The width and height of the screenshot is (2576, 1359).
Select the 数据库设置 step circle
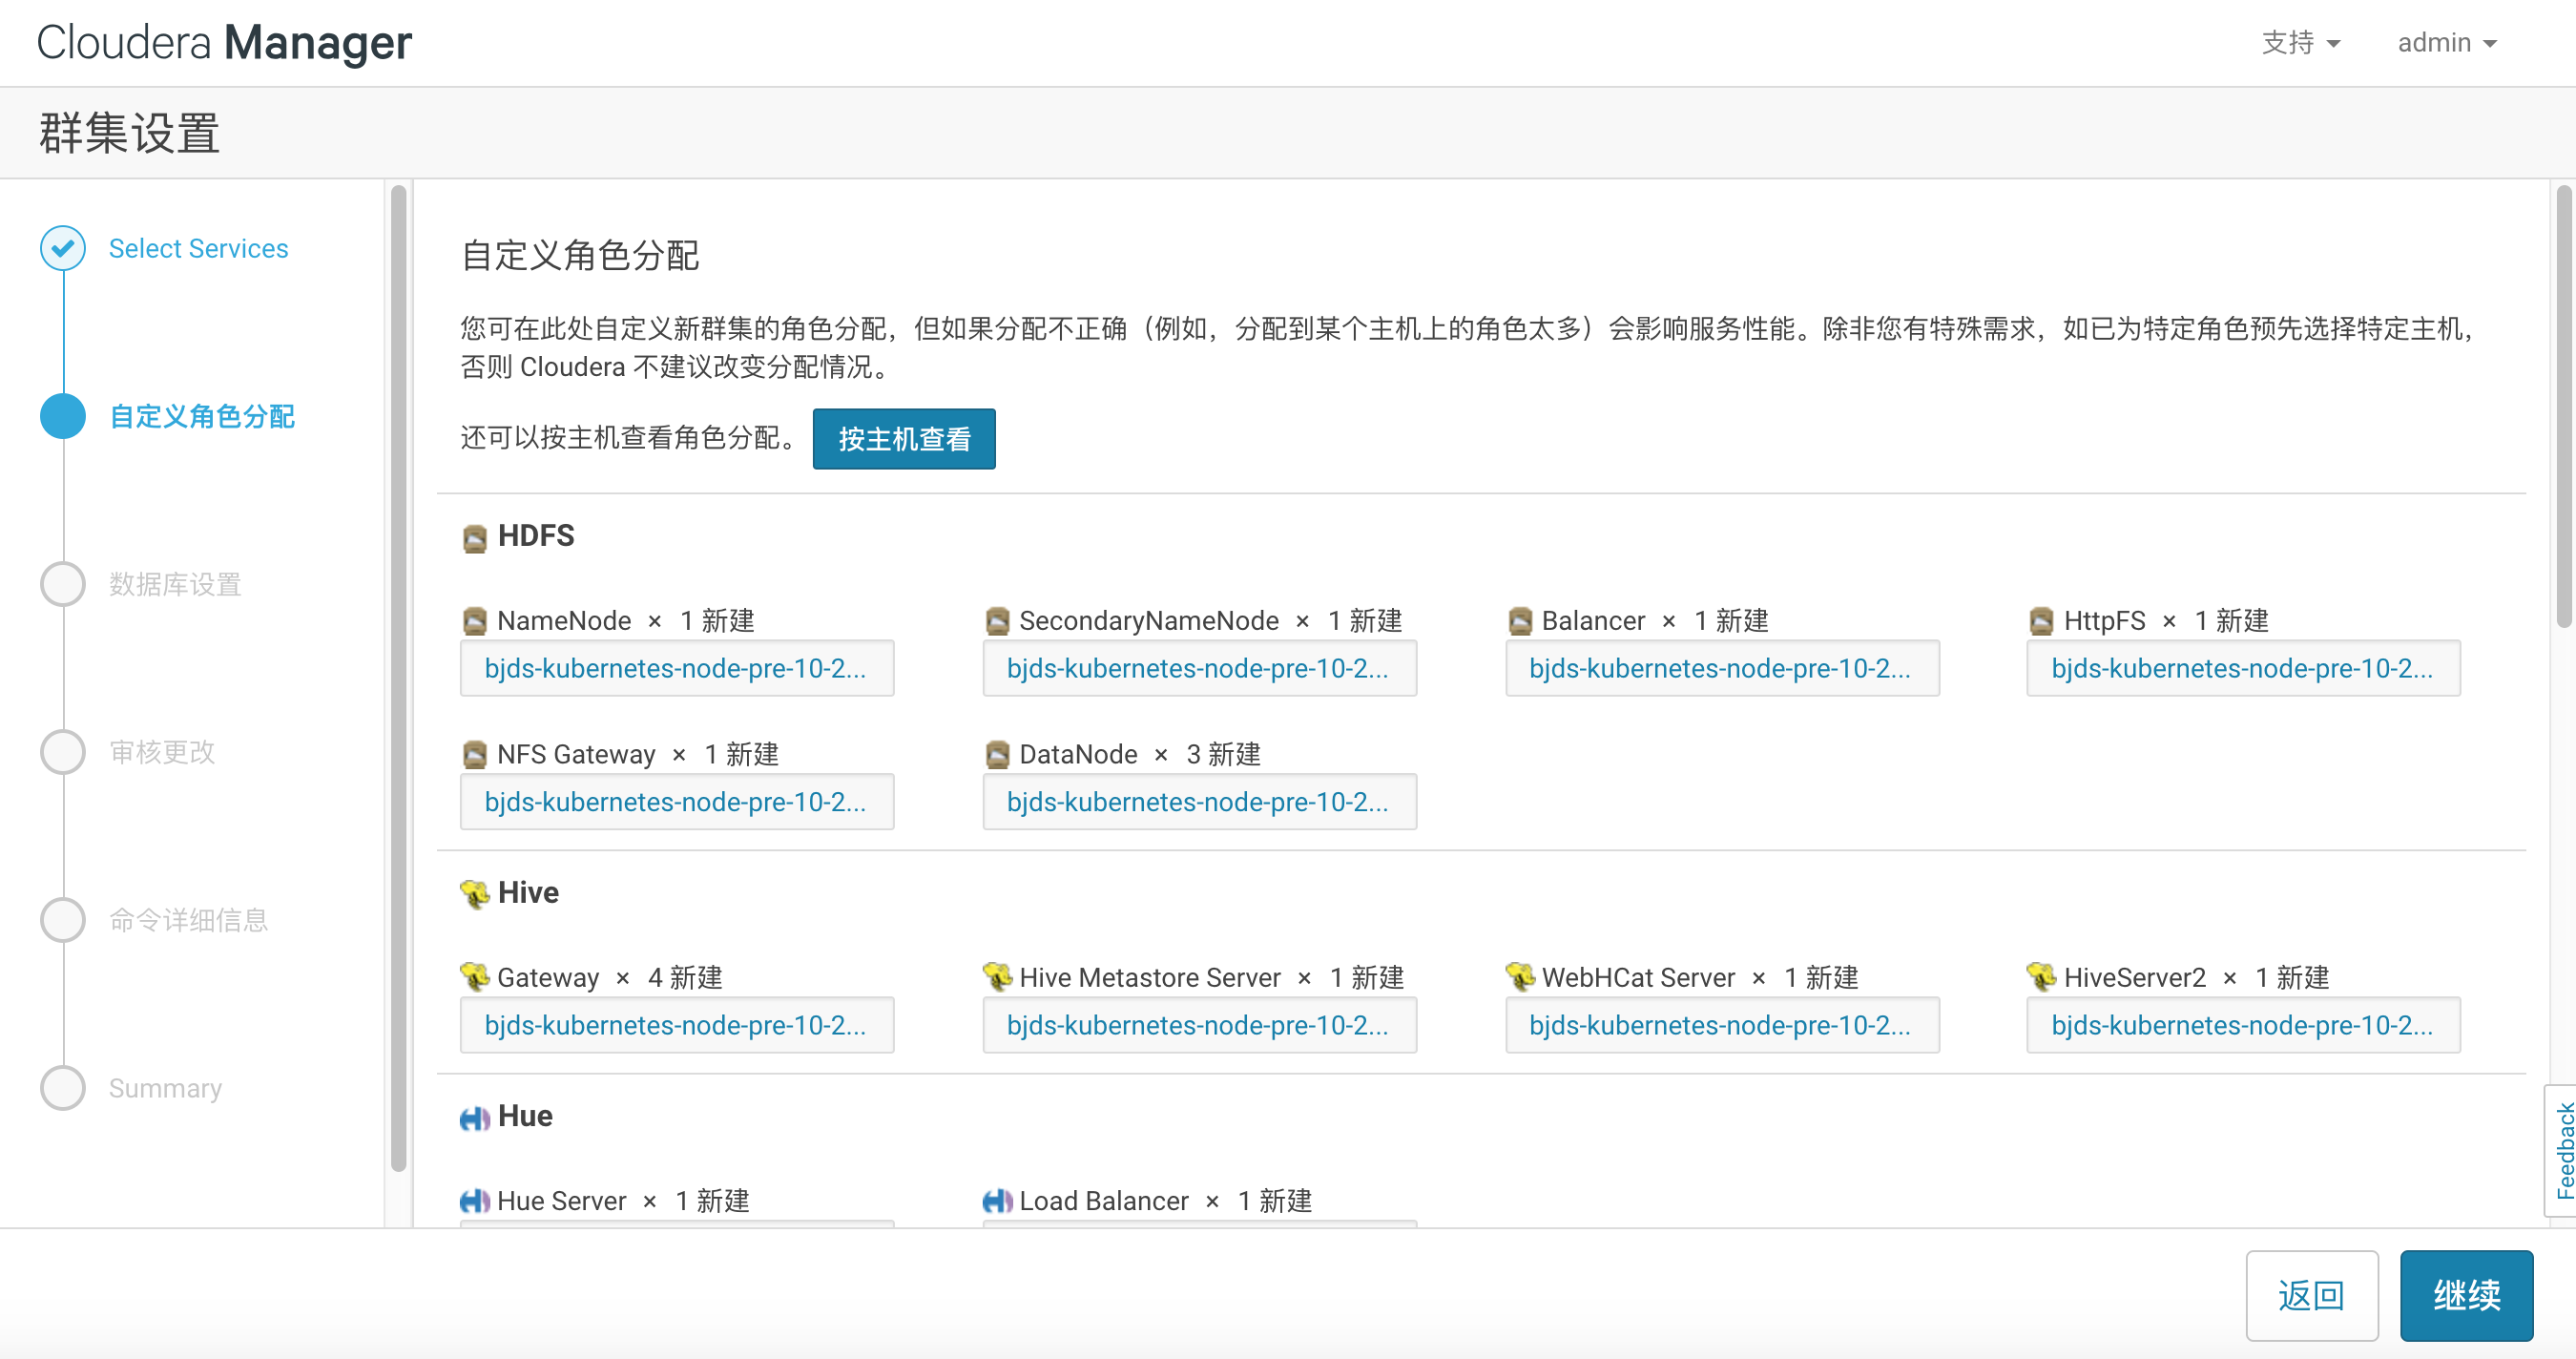[61, 583]
